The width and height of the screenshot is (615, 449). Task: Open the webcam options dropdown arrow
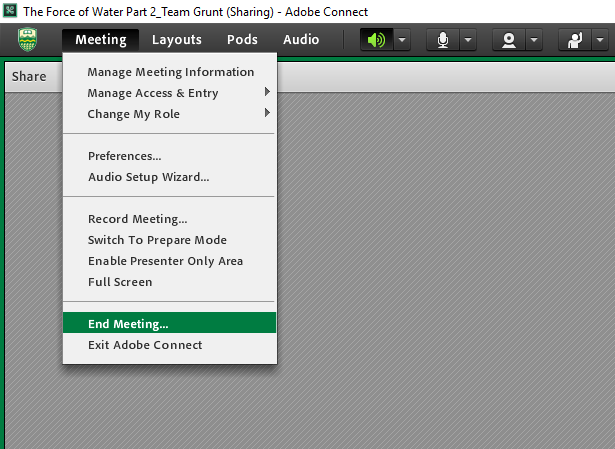pos(534,40)
